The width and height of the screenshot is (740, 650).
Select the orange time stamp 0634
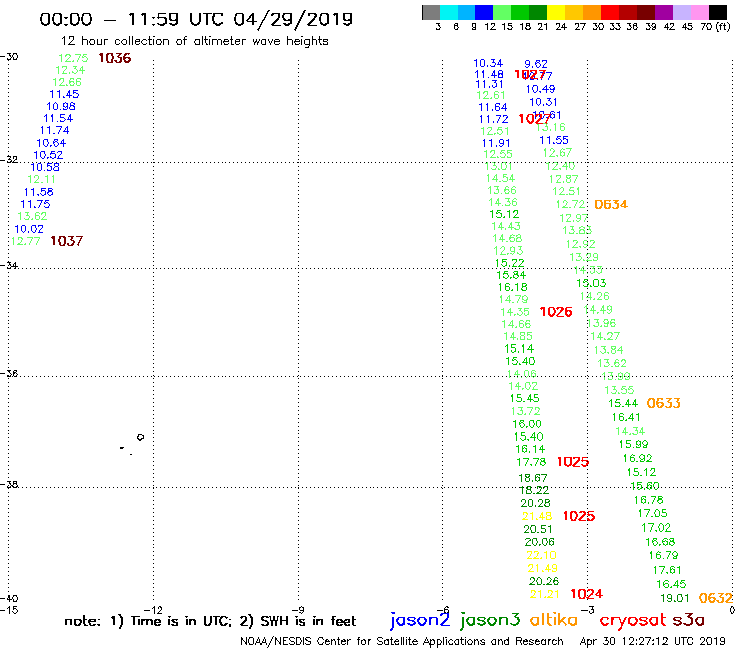click(611, 204)
